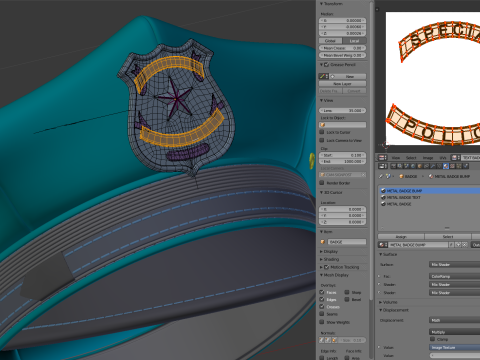The image size is (480, 360).
Task: Open the Render properties tab
Action: click(x=394, y=166)
